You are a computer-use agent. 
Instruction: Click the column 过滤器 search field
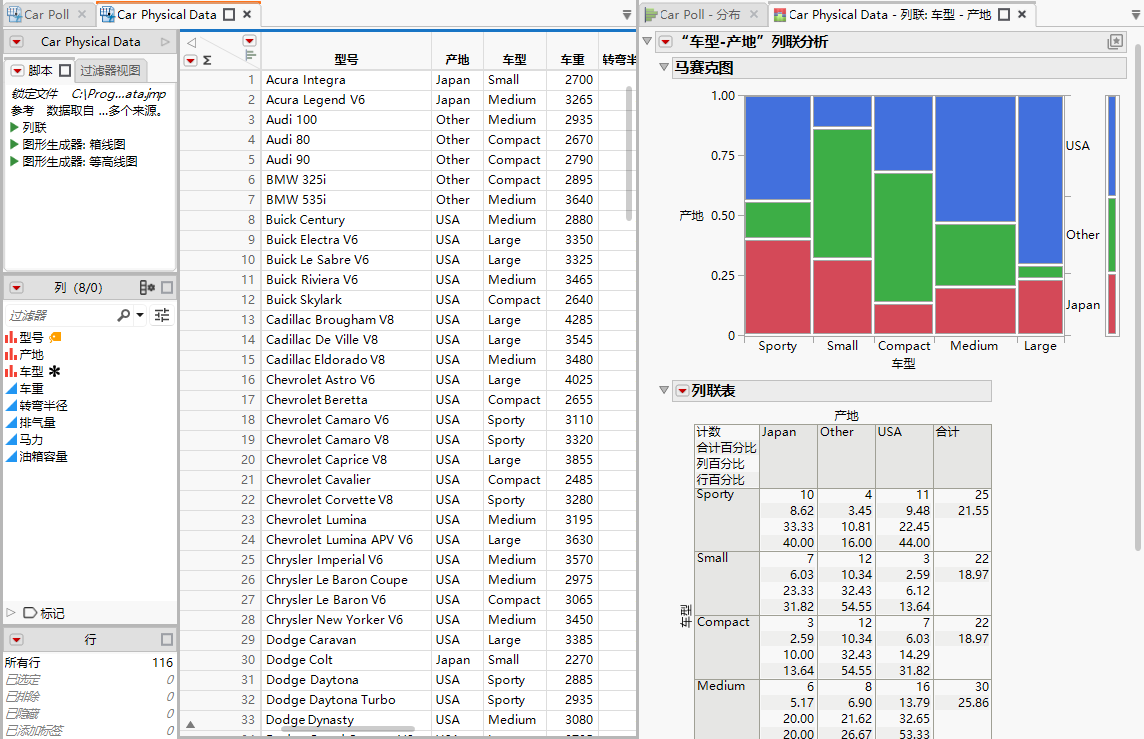point(61,315)
